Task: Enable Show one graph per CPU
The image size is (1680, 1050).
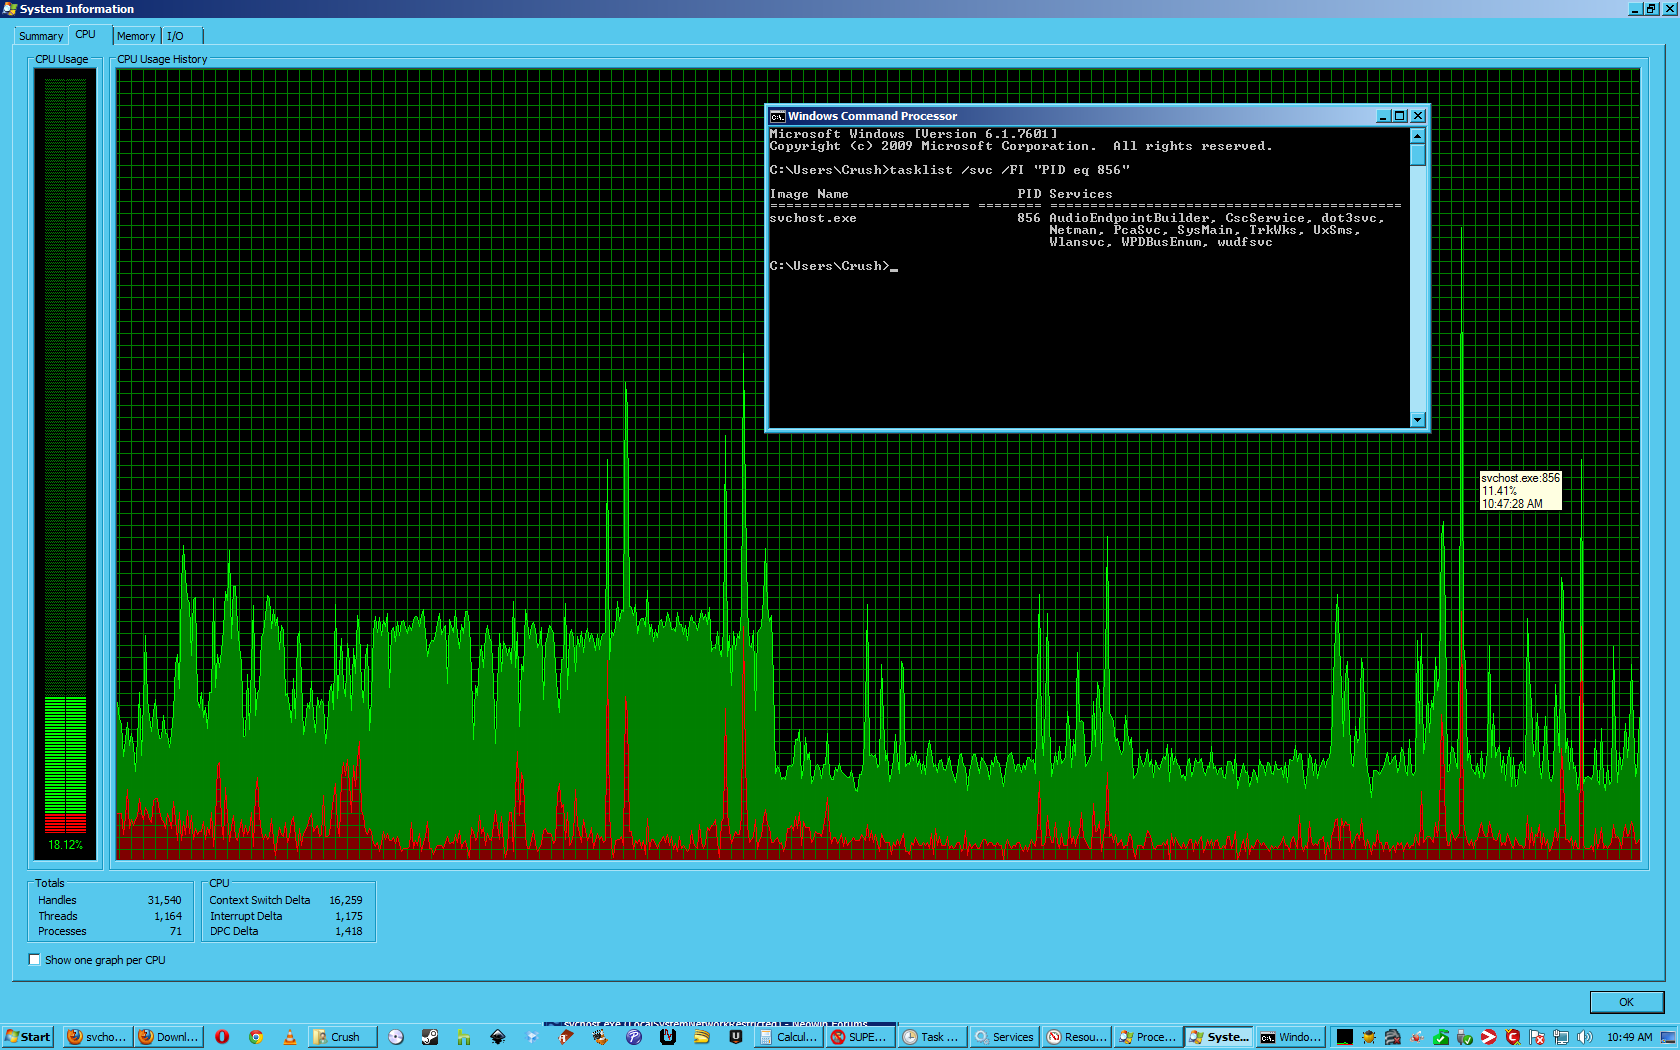Action: 35,960
